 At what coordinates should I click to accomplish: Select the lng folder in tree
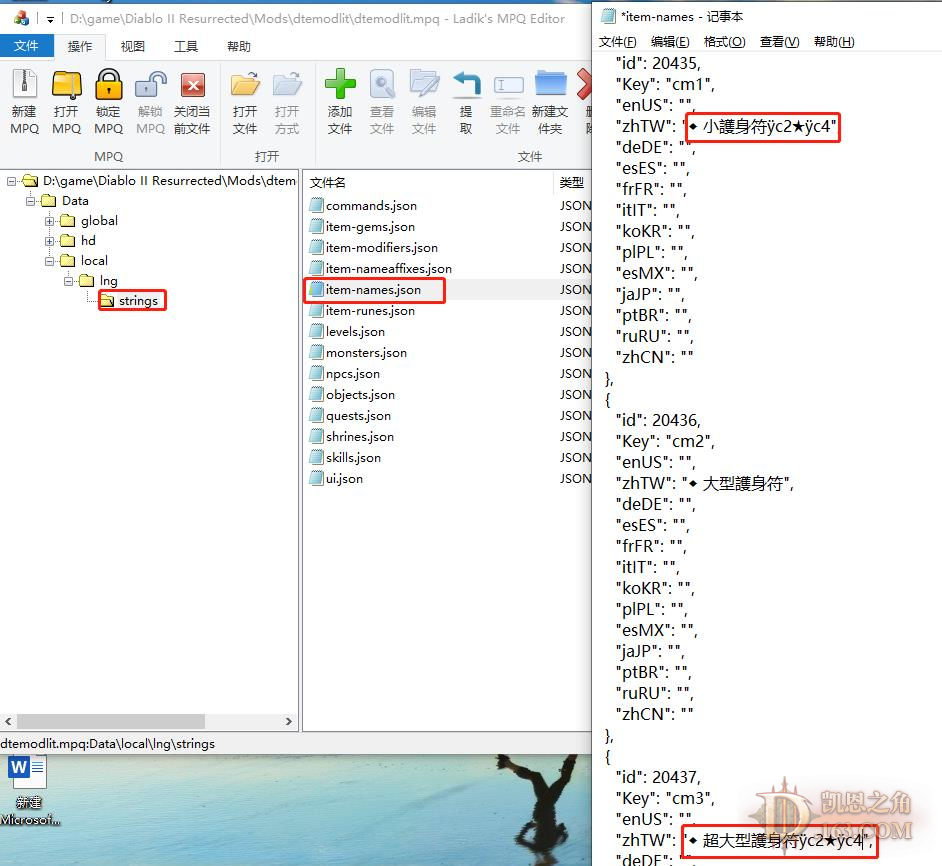point(109,280)
